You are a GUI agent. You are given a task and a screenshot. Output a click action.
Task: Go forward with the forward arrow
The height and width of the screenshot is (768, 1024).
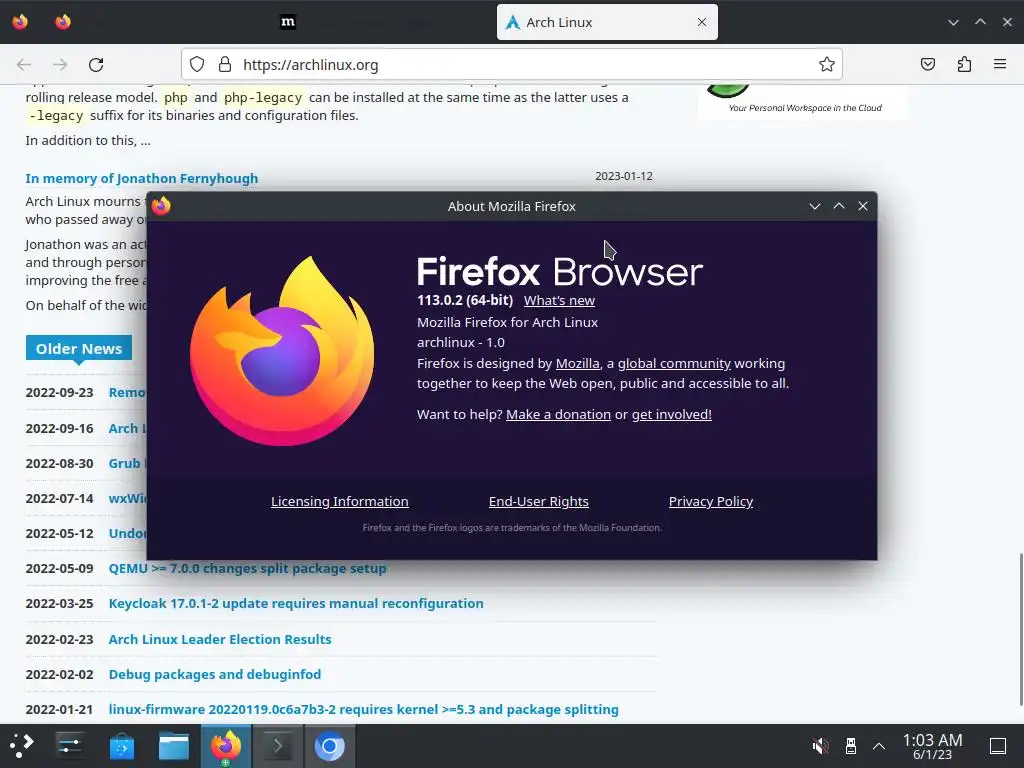click(60, 65)
